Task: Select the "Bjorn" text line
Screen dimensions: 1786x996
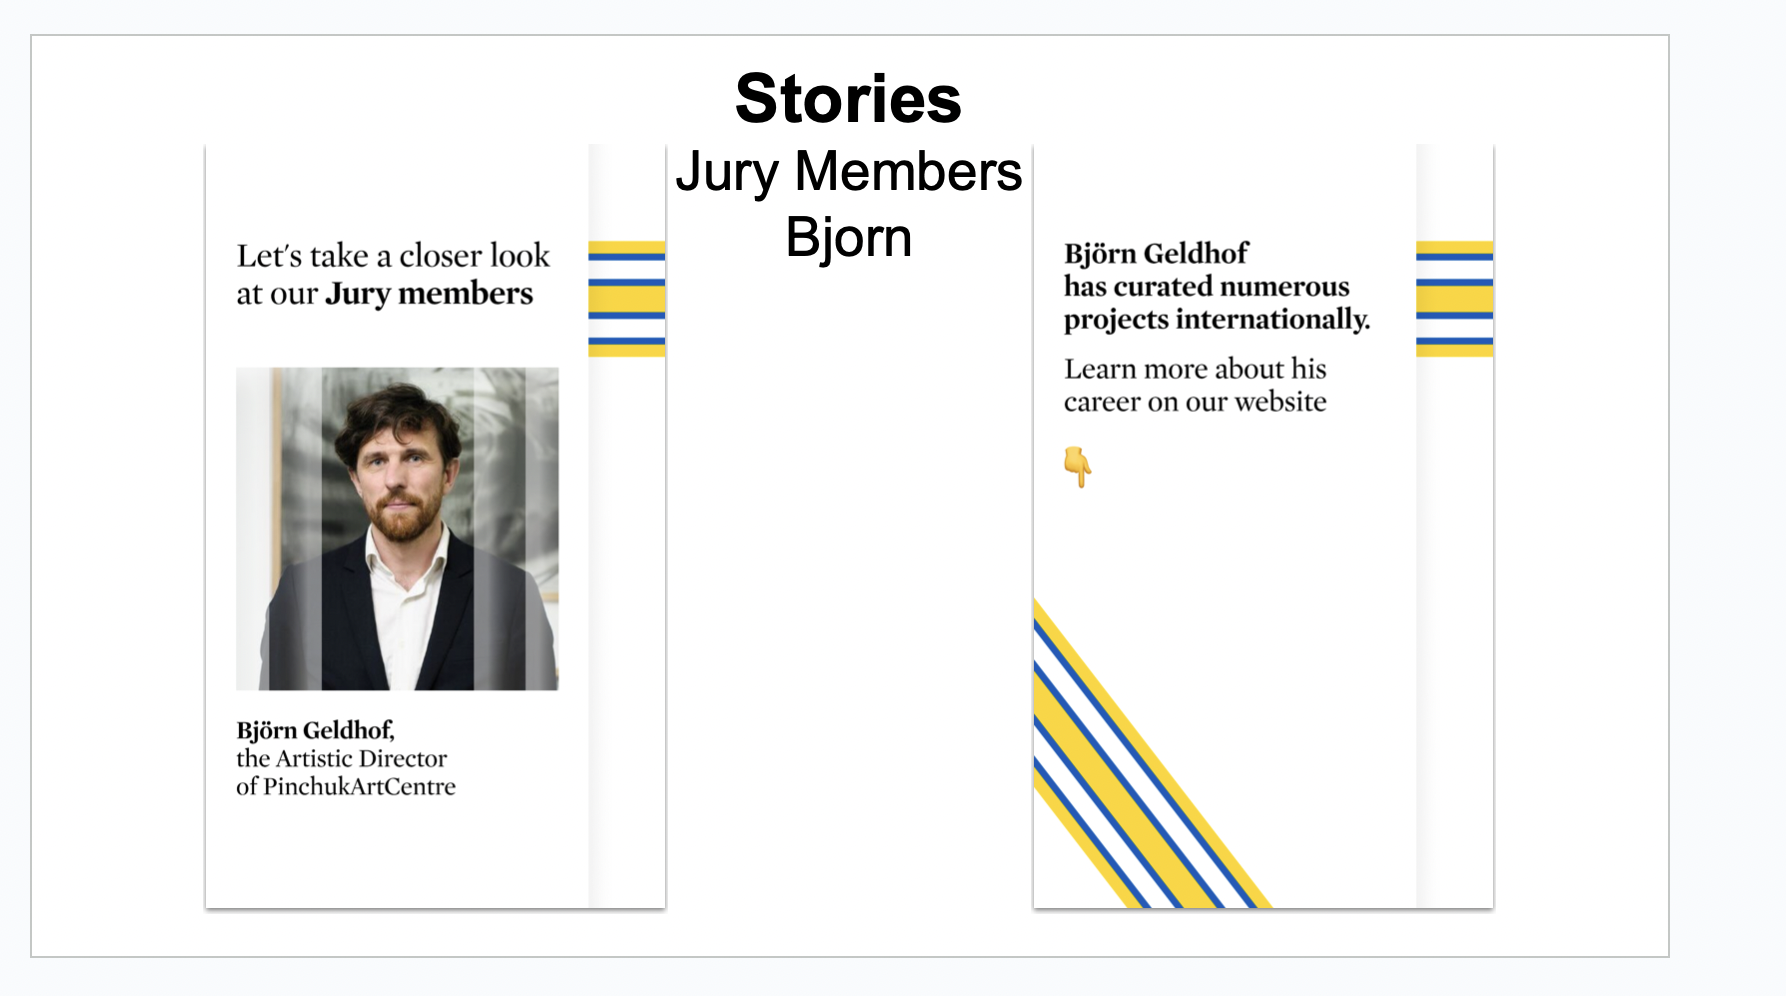Action: point(848,238)
